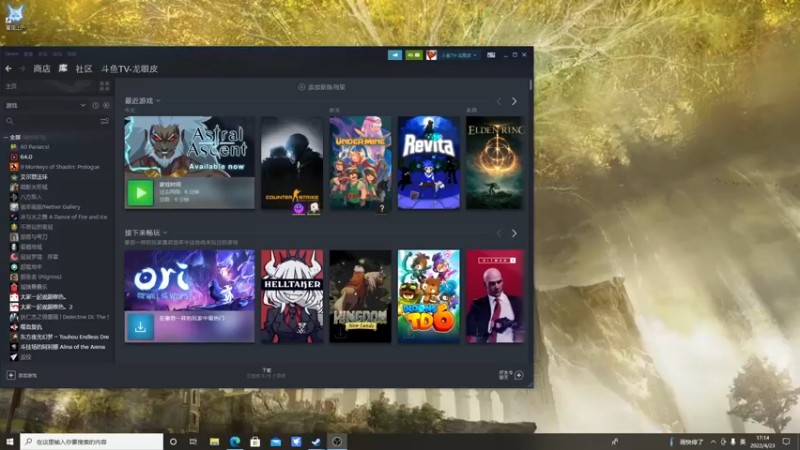Show next page of play-next shelf
The width and height of the screenshot is (800, 450).
pyautogui.click(x=514, y=233)
